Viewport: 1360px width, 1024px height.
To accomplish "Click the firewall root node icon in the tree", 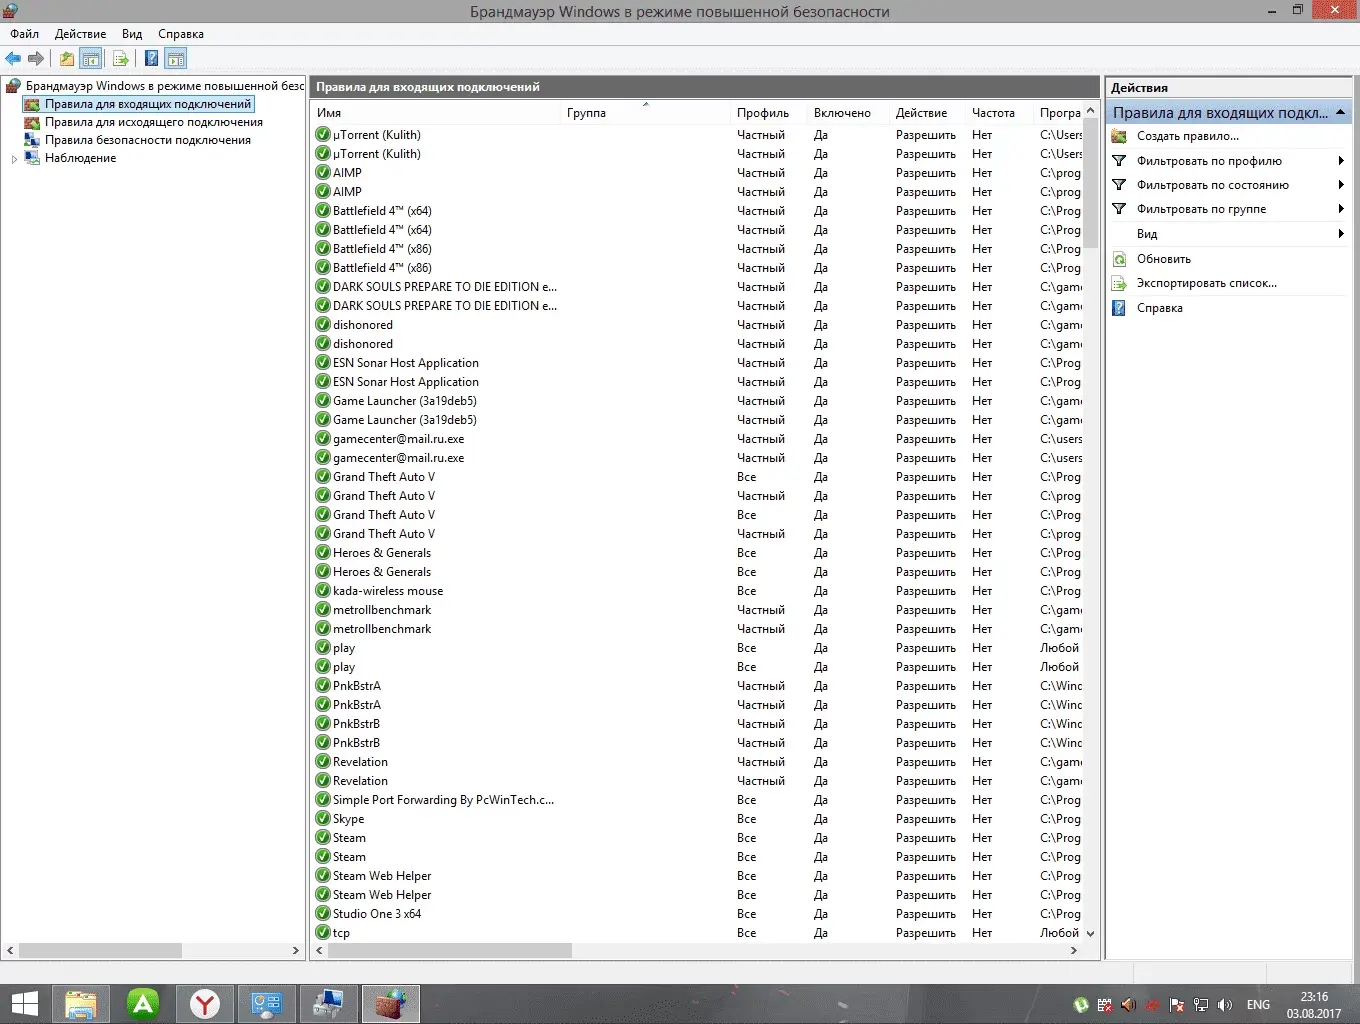I will pyautogui.click(x=13, y=86).
